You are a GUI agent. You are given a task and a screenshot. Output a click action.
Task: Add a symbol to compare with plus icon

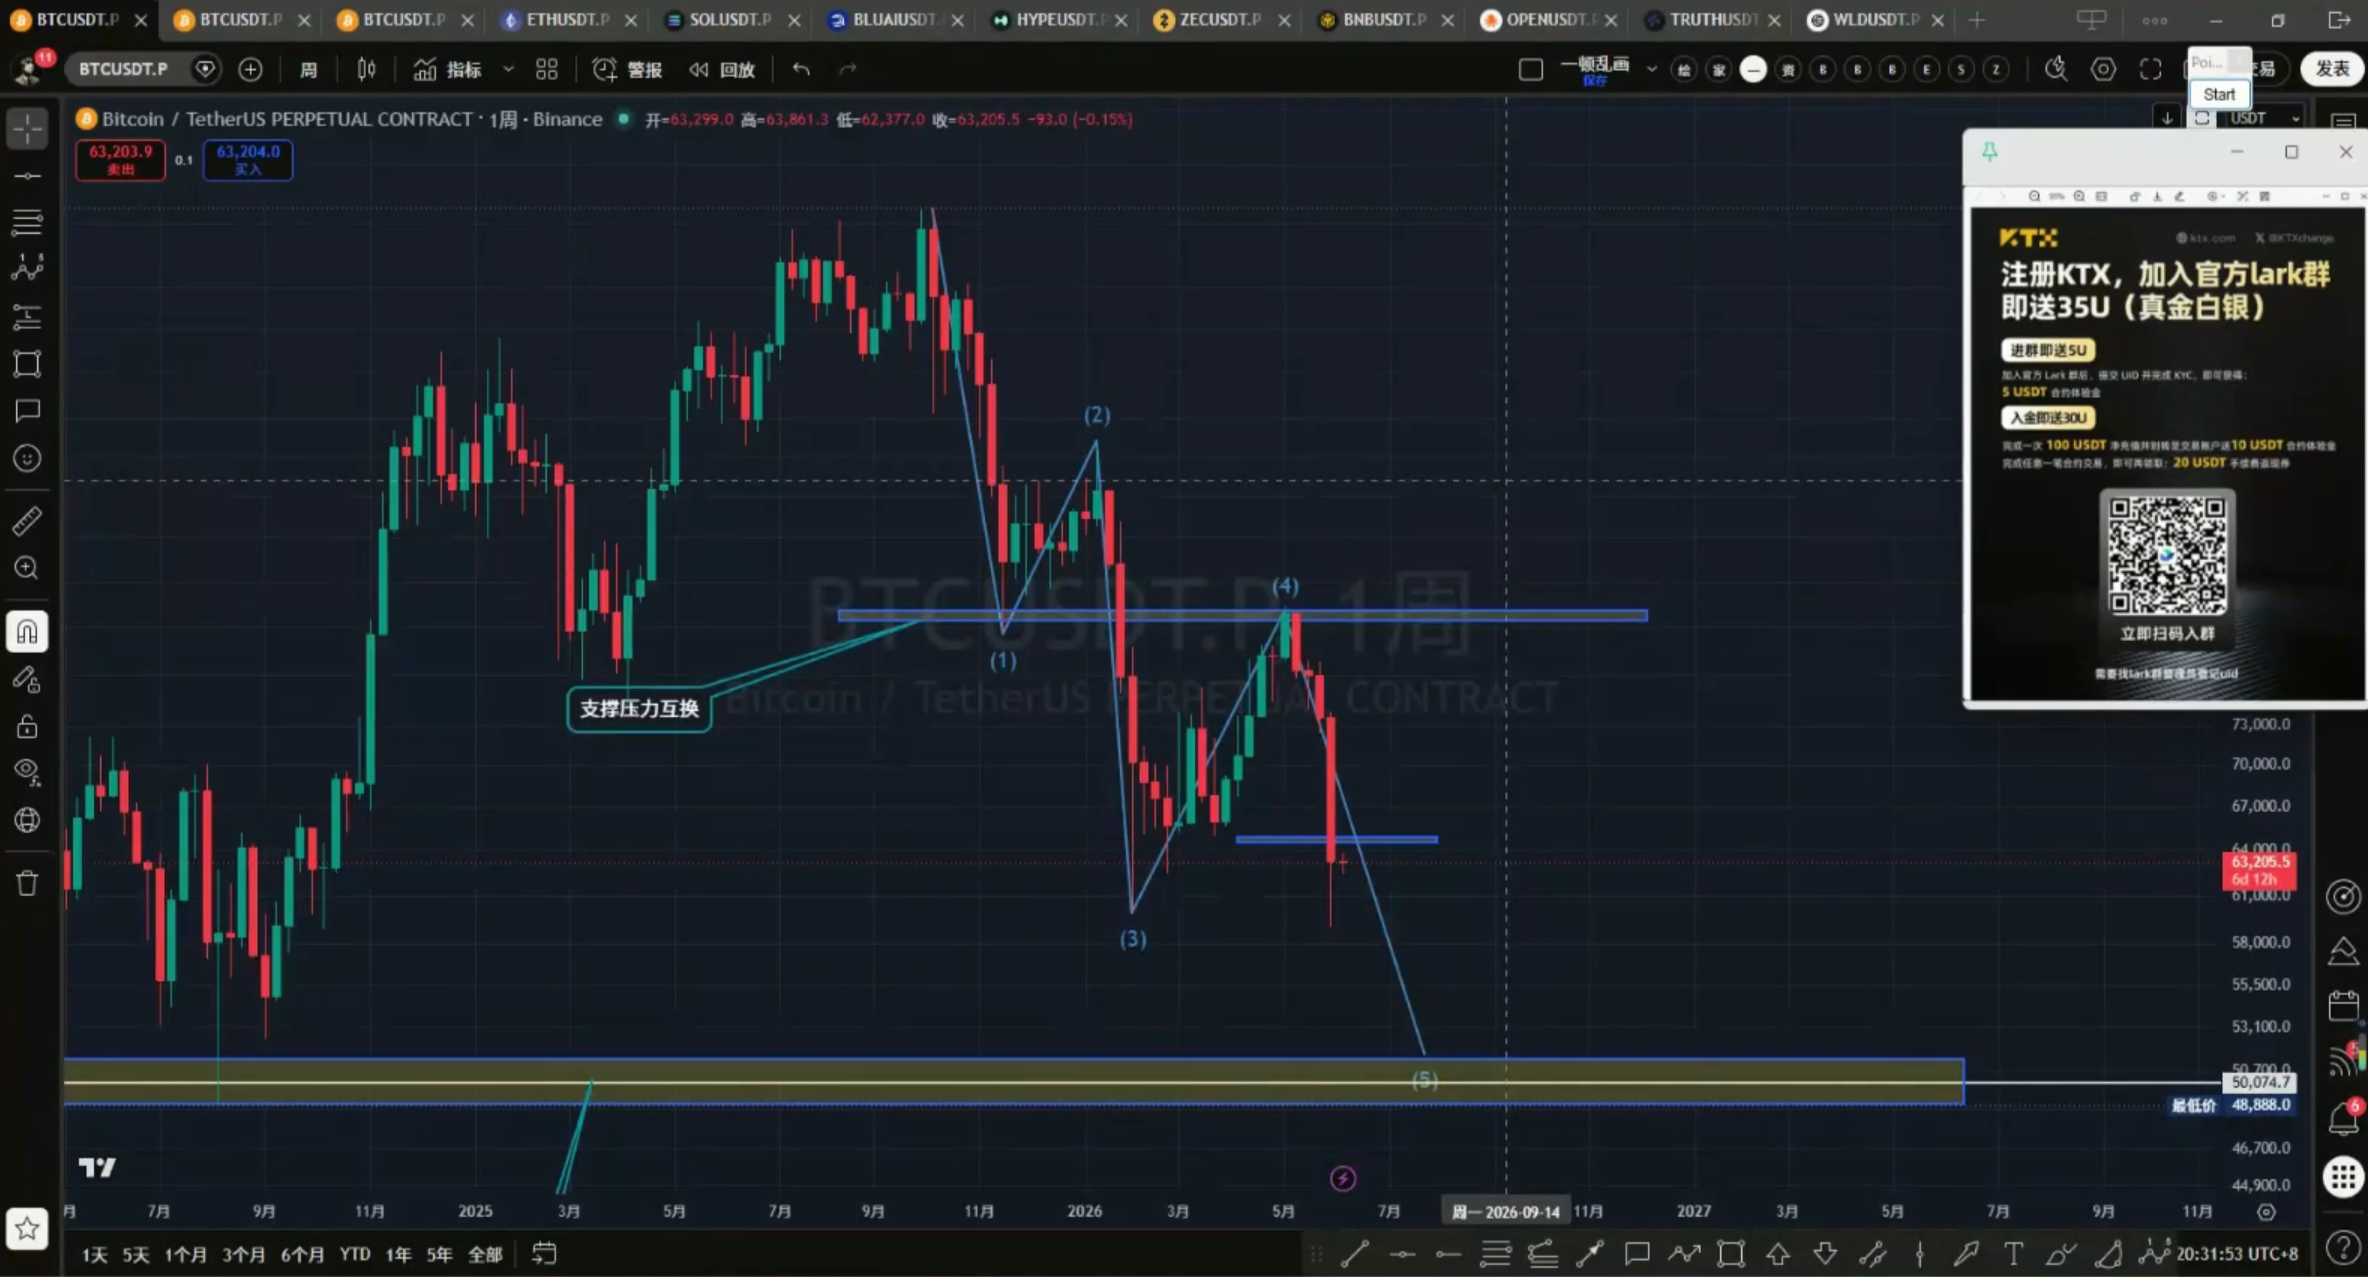250,69
